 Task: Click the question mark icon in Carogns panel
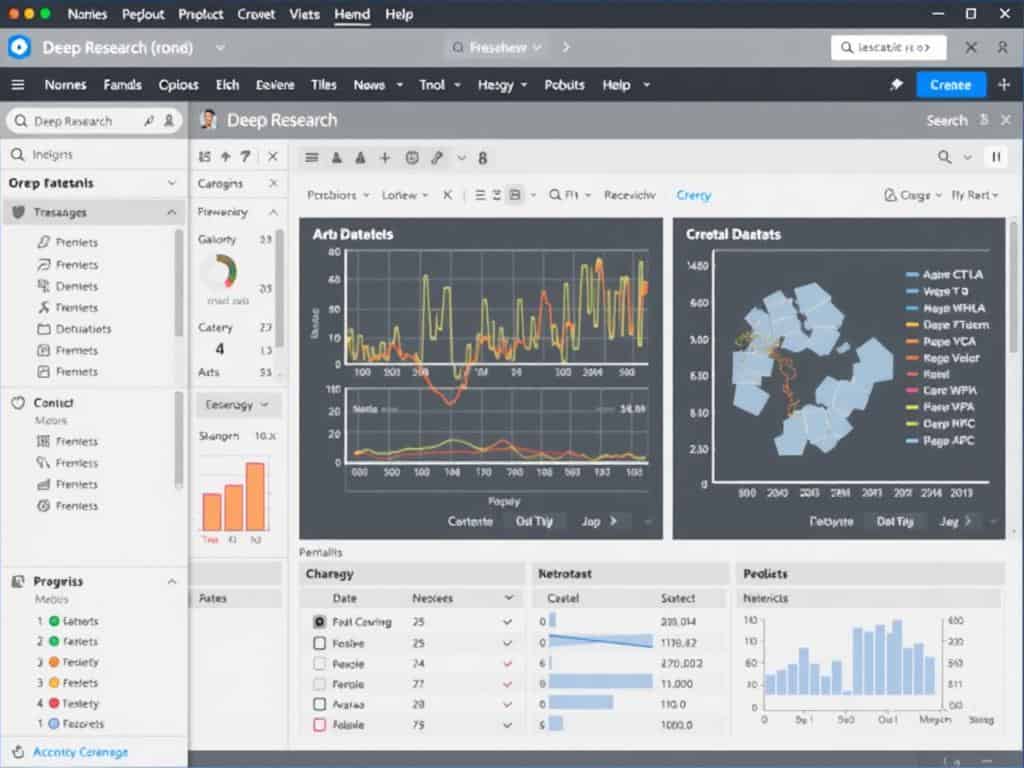[245, 157]
